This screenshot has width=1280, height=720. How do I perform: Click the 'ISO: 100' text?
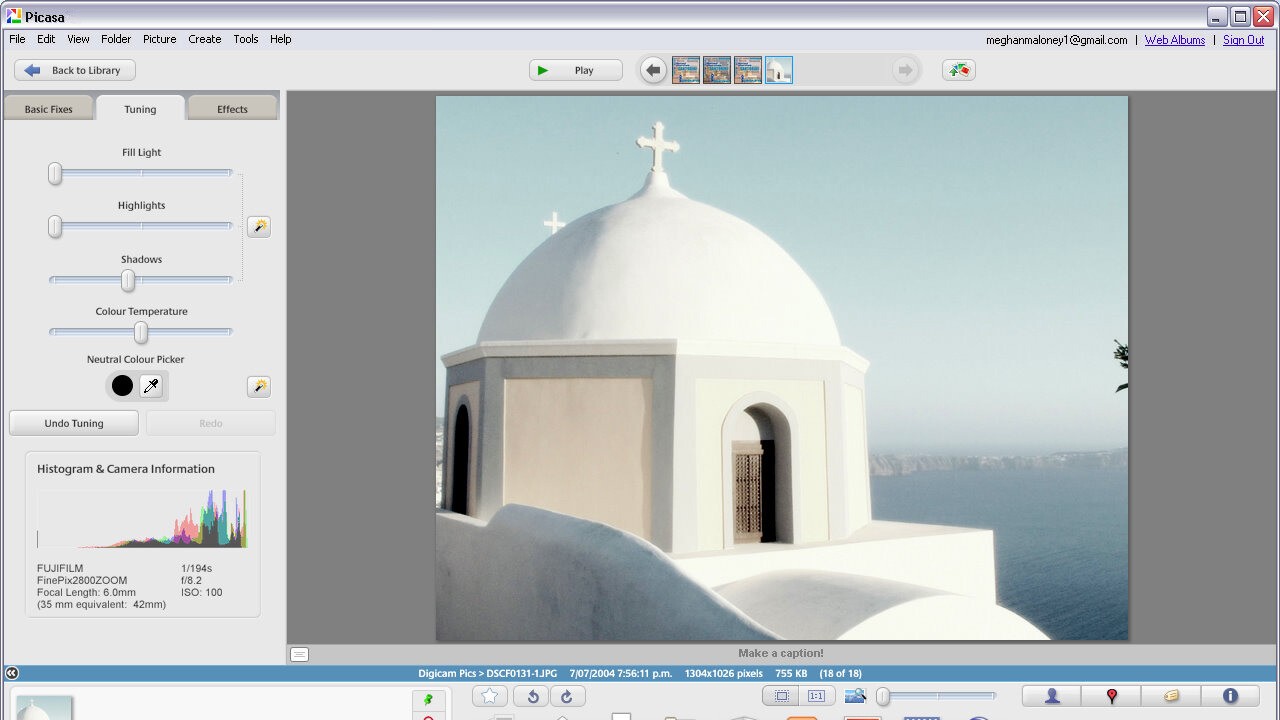click(x=202, y=592)
